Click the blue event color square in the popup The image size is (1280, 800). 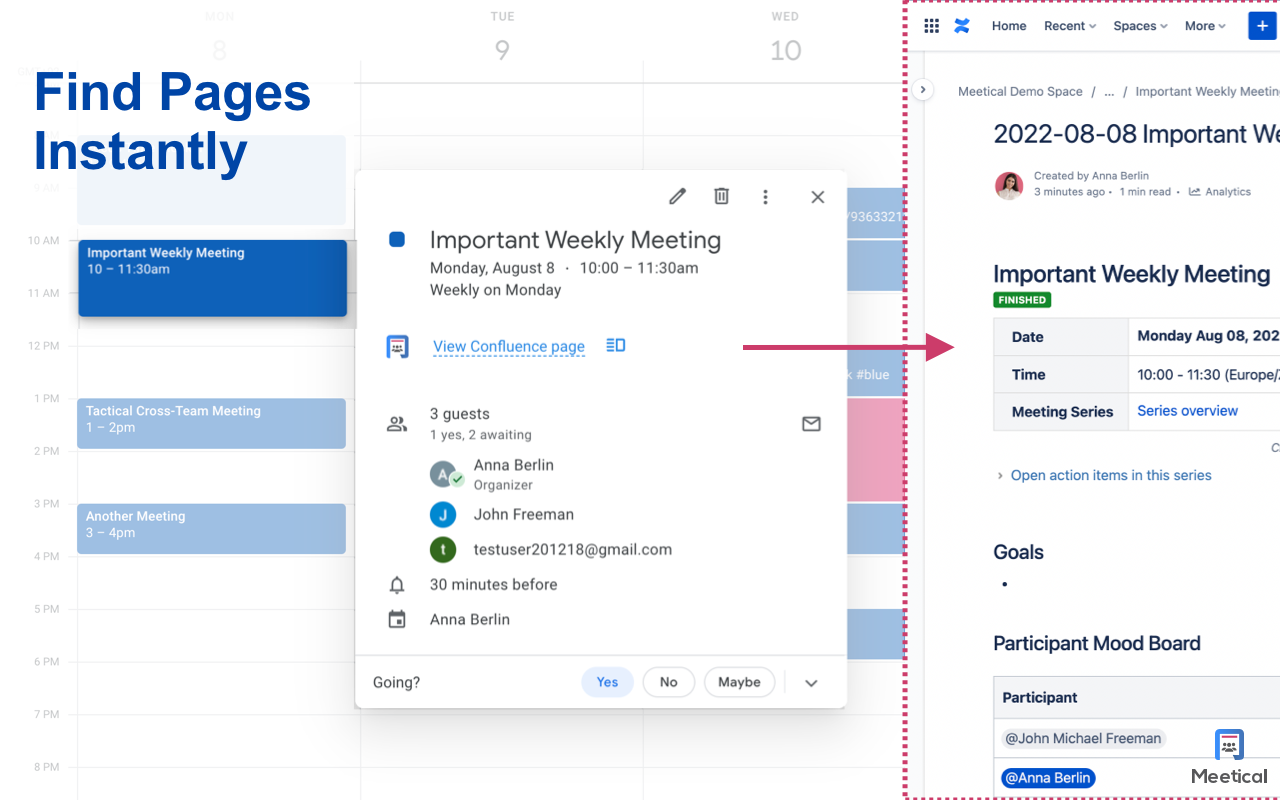click(397, 239)
